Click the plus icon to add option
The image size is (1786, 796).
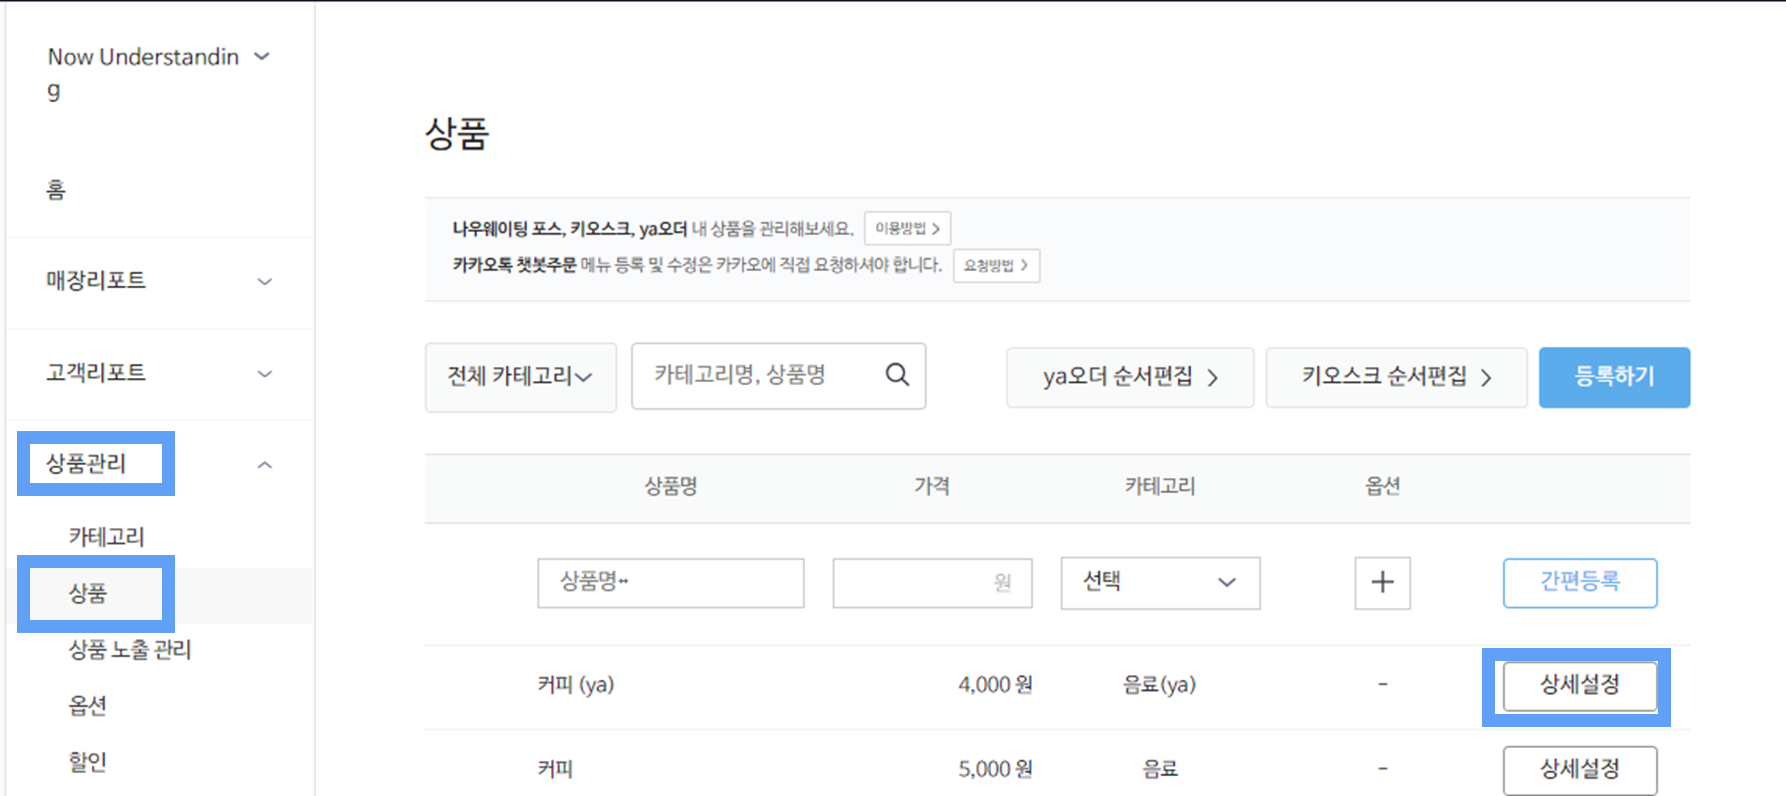[x=1382, y=583]
